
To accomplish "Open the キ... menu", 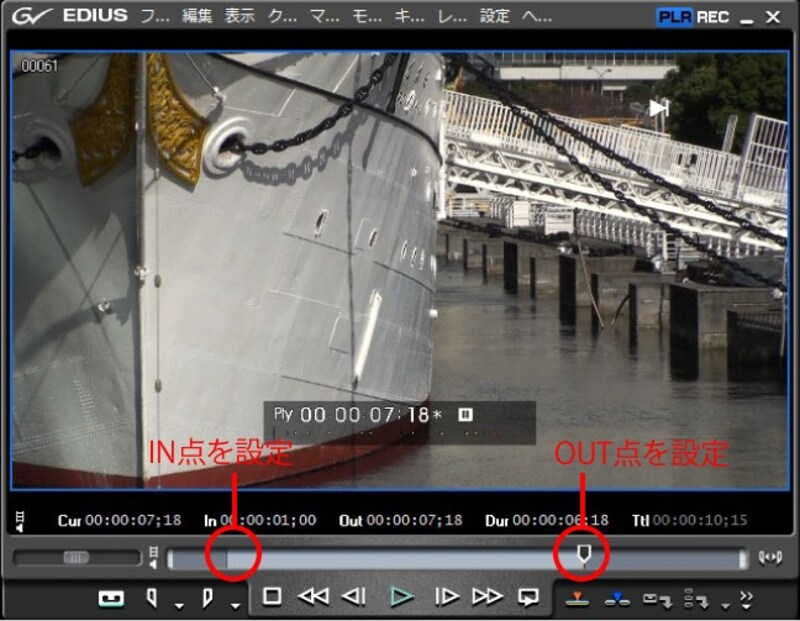I will (410, 16).
